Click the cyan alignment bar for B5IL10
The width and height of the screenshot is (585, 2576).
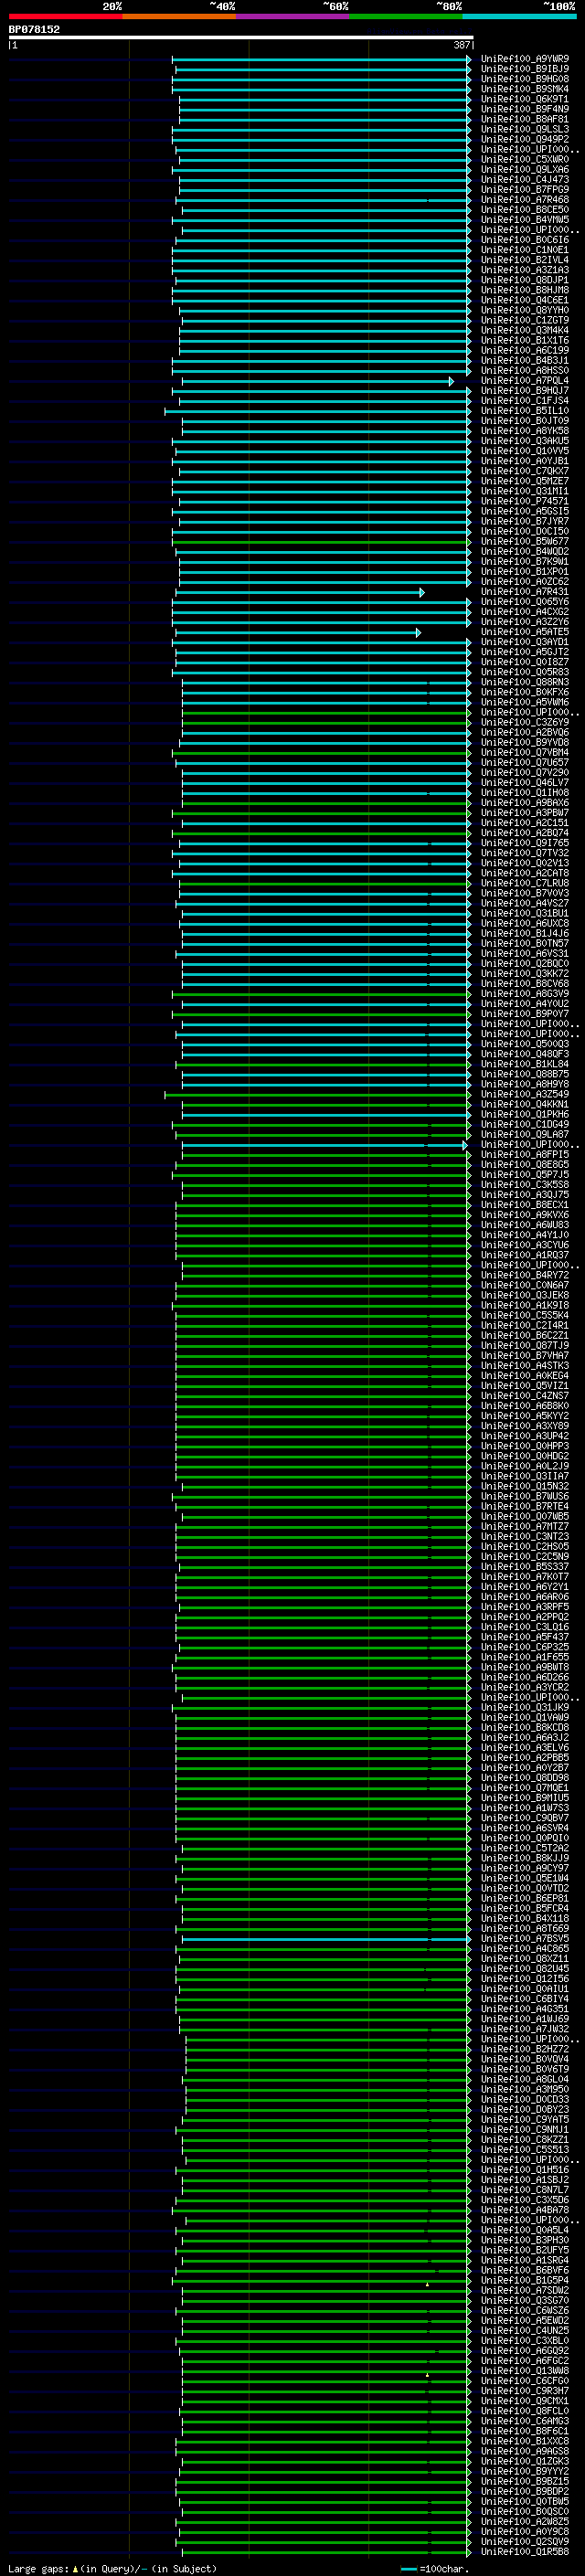coord(317,411)
